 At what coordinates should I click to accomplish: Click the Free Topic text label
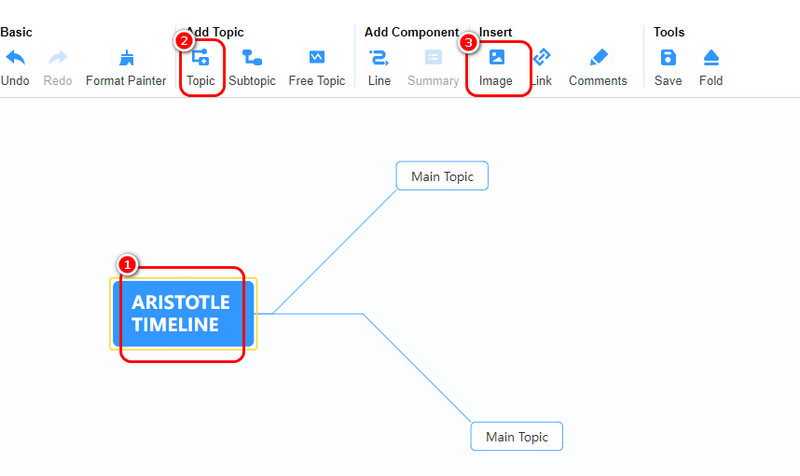coord(317,81)
